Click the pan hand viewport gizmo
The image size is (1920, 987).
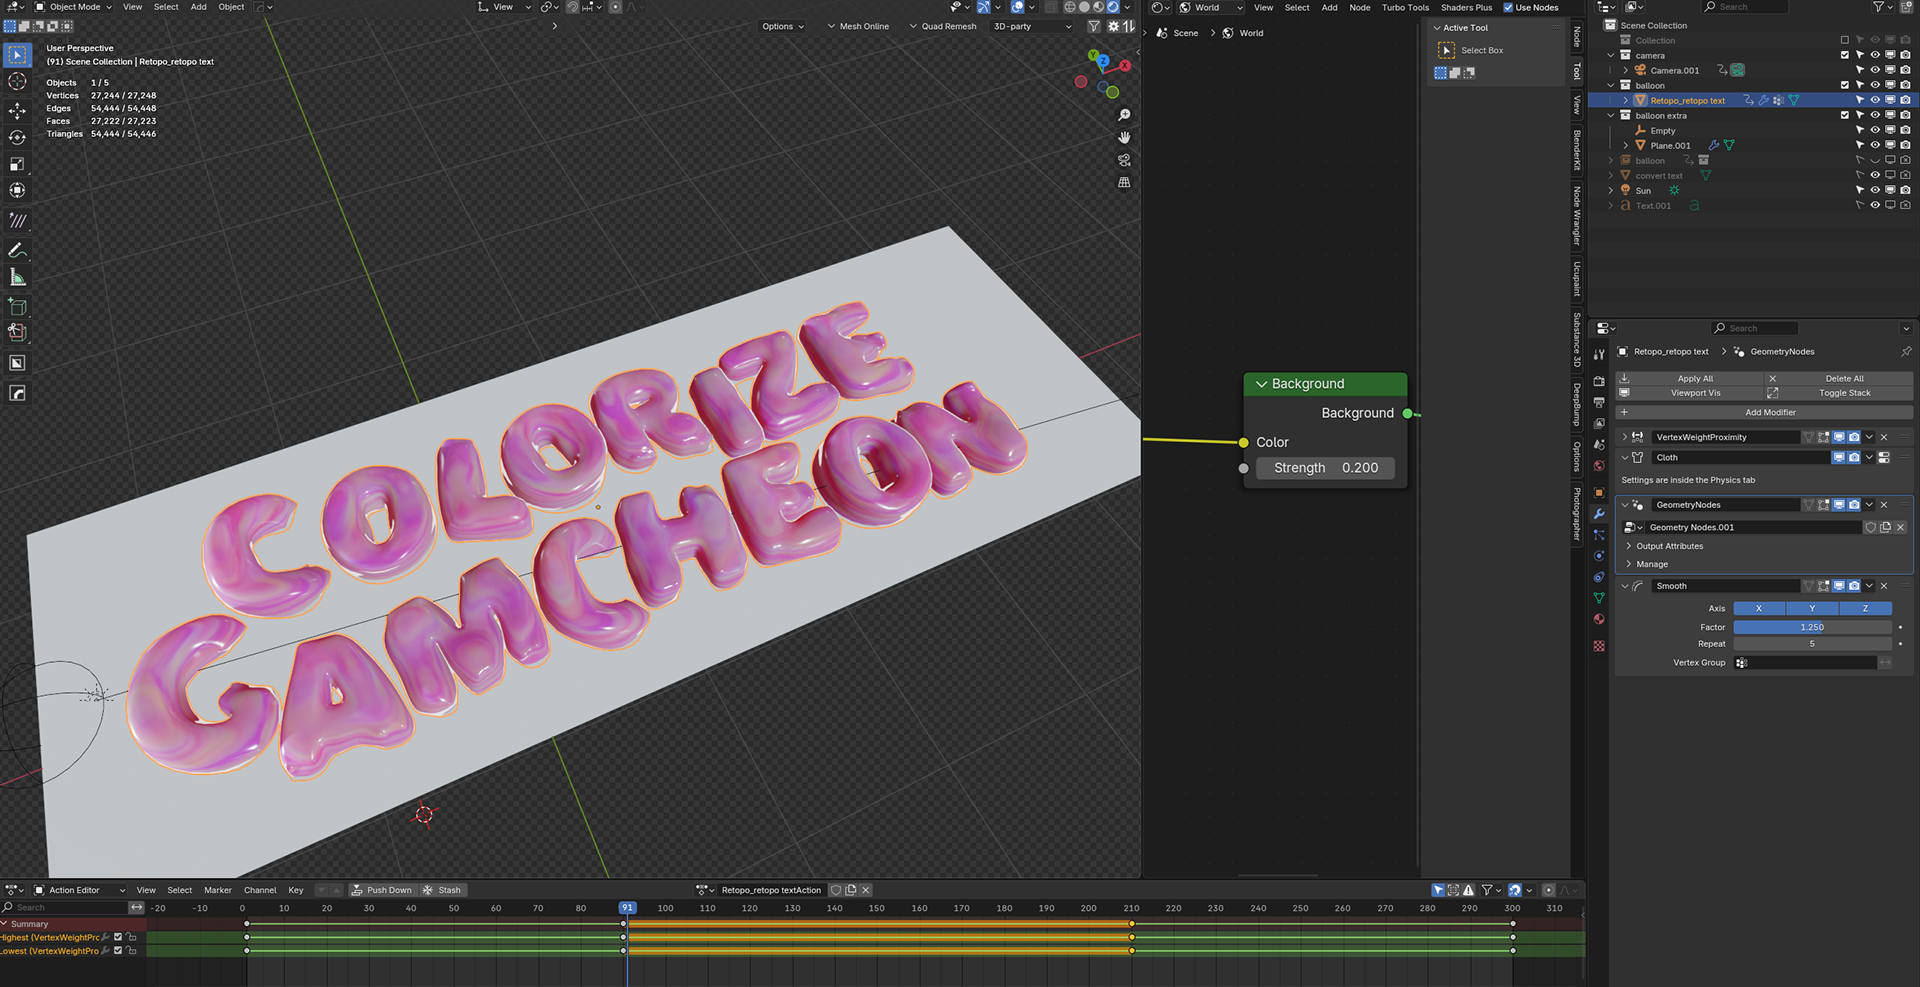[x=1124, y=137]
